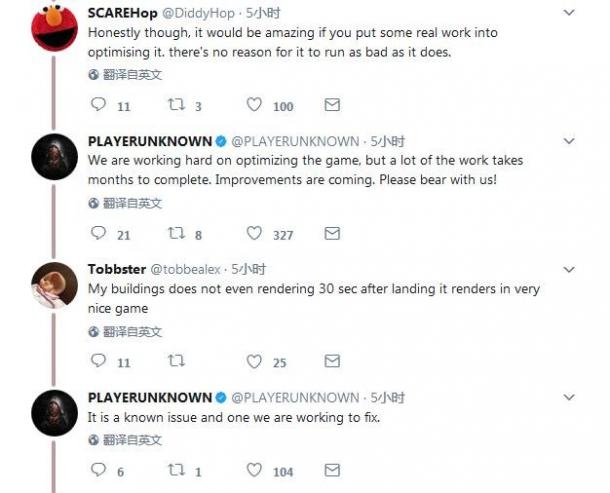Open @DiddyHop profile handle

coord(198,13)
